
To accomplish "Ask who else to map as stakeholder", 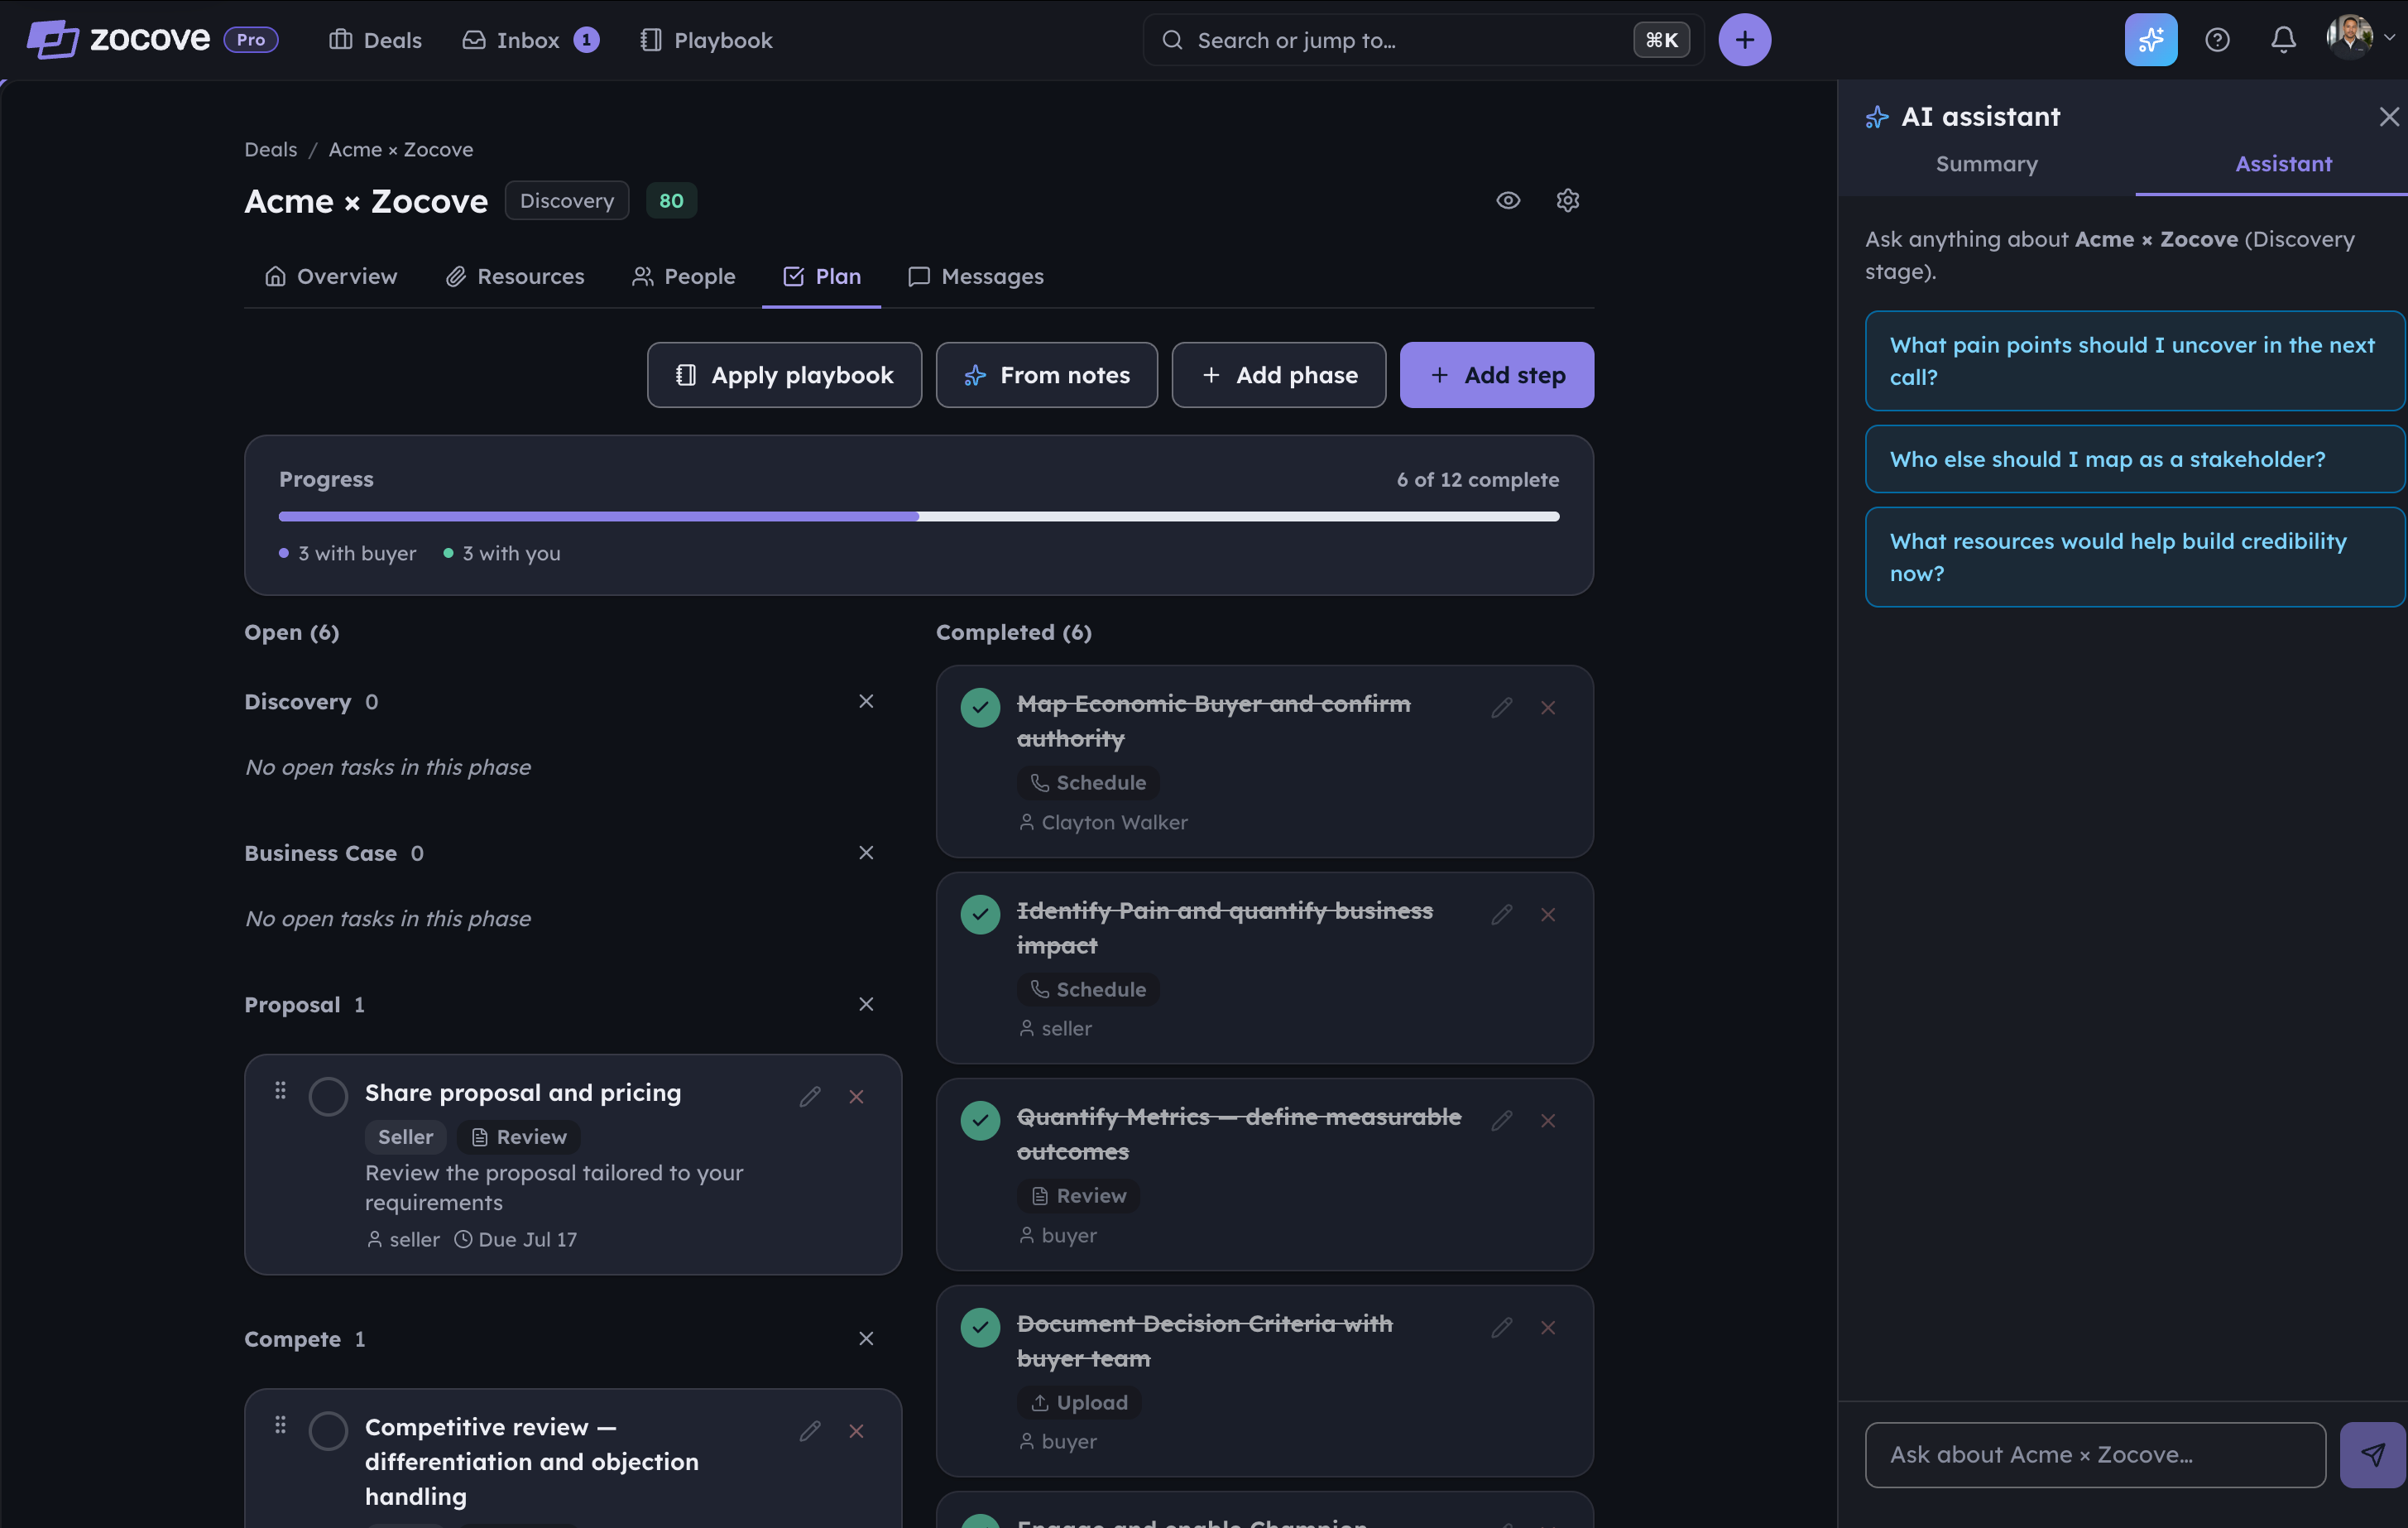I will pyautogui.click(x=2134, y=459).
